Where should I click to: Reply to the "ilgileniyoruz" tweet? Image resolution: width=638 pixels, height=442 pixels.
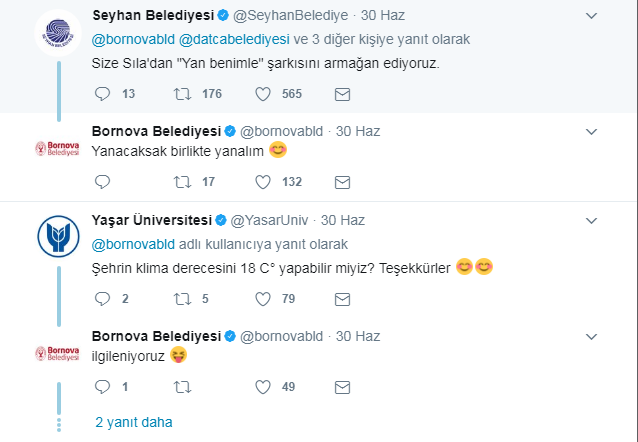[102, 387]
